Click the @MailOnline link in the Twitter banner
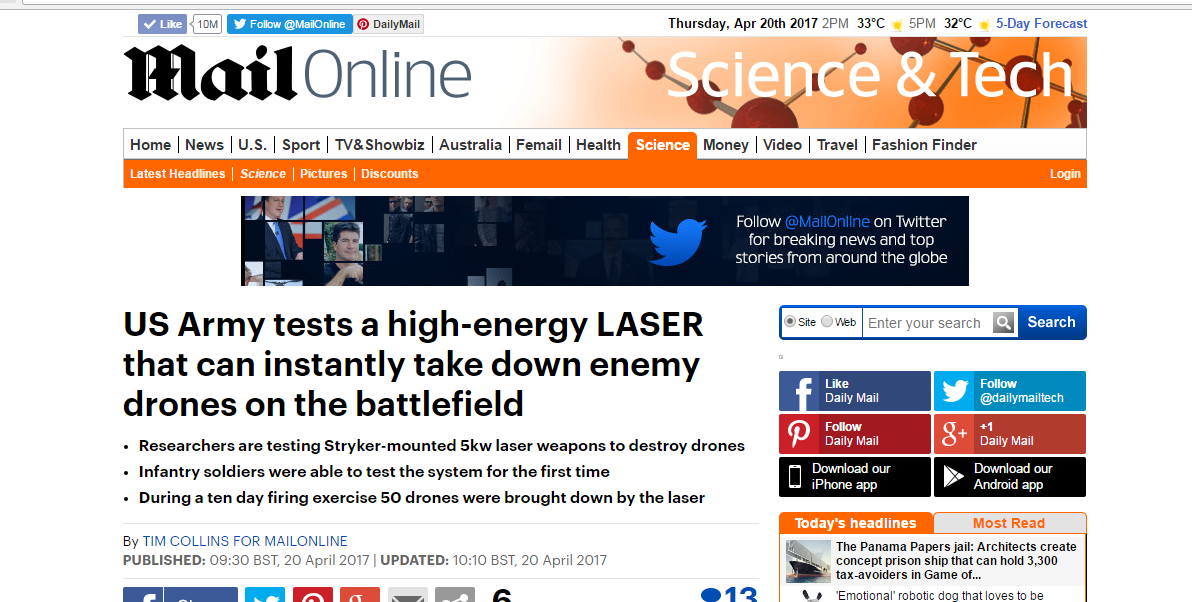The image size is (1192, 602). pyautogui.click(x=827, y=222)
